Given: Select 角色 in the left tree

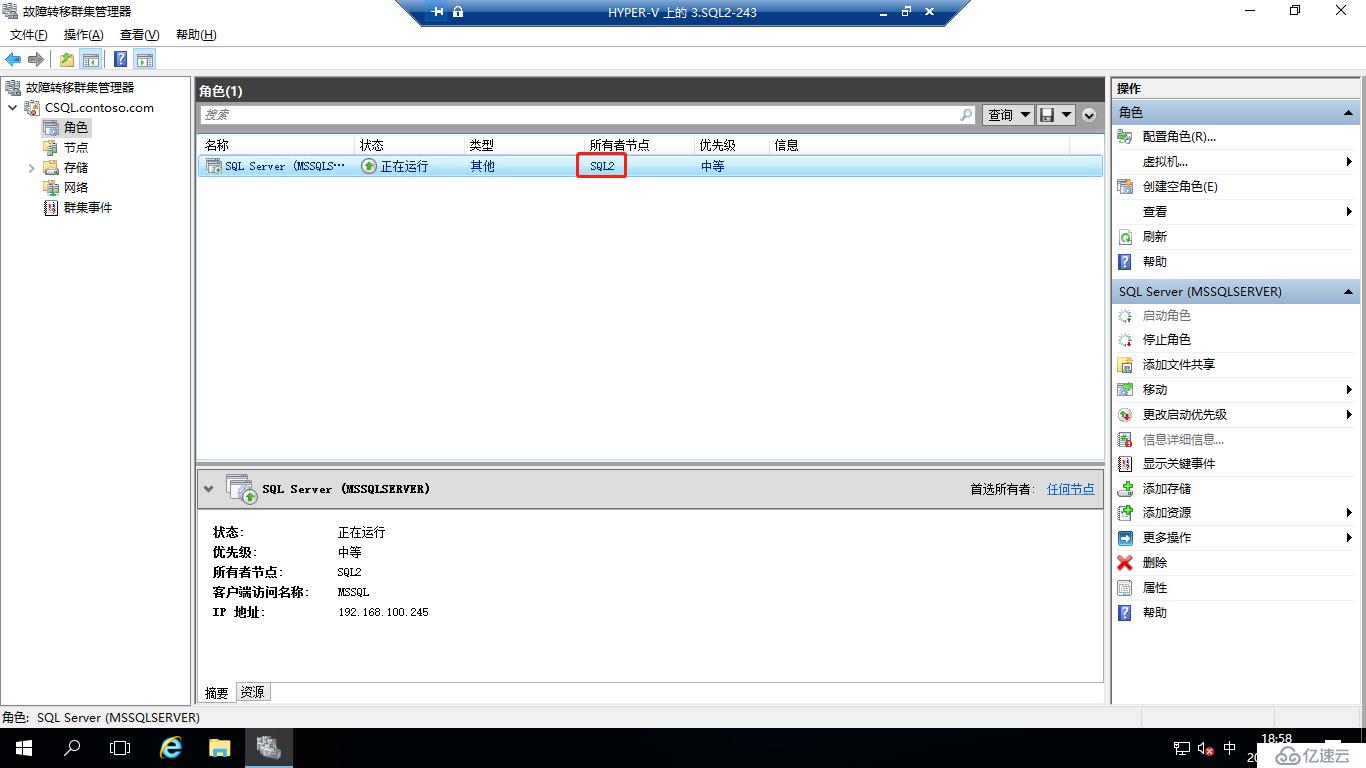Looking at the screenshot, I should pyautogui.click(x=76, y=128).
